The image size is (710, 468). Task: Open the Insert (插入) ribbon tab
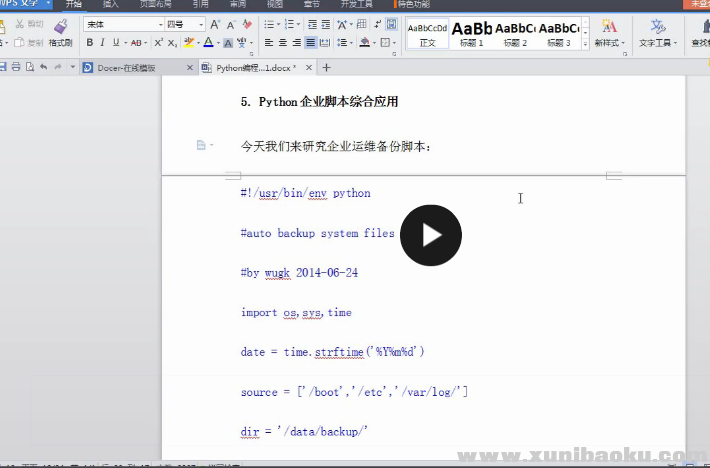(110, 5)
